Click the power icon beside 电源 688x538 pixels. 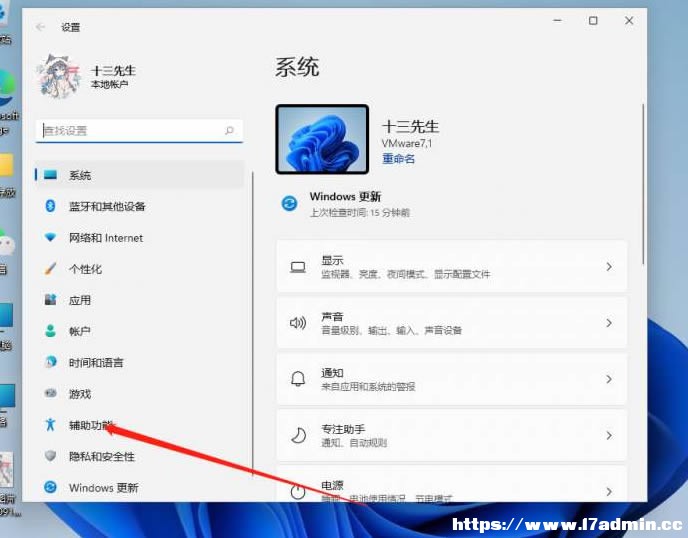(298, 491)
